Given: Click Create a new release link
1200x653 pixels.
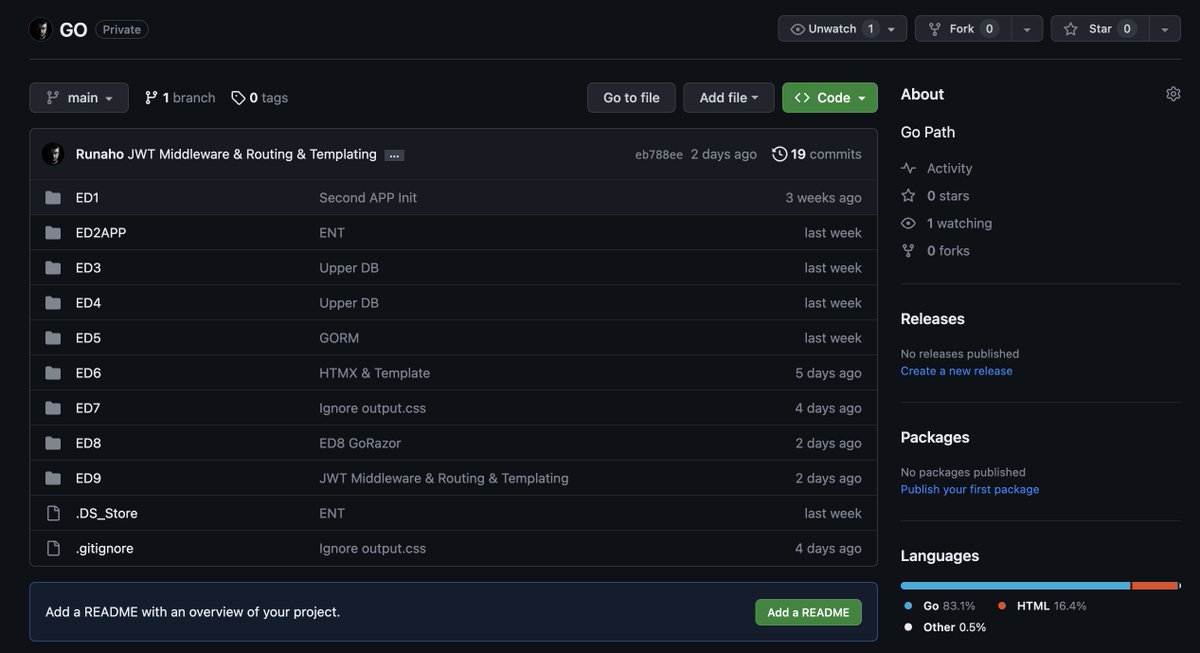Looking at the screenshot, I should coord(956,371).
